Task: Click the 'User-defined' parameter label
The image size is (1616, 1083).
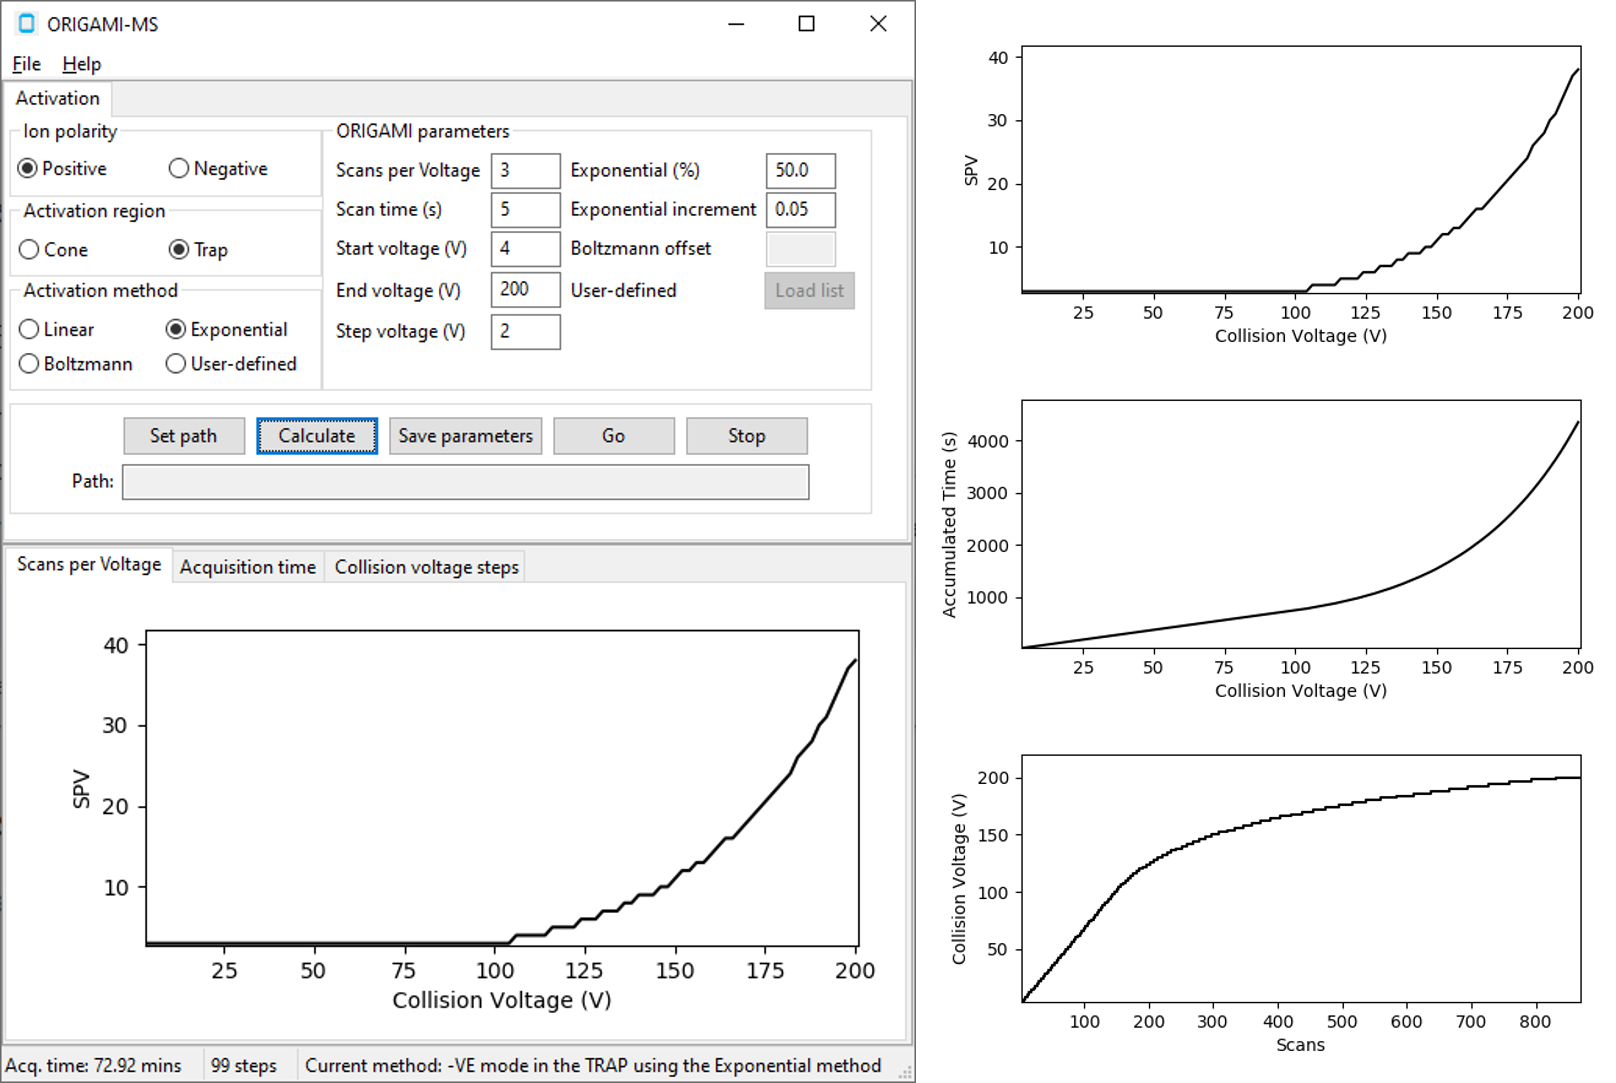Action: coord(624,290)
